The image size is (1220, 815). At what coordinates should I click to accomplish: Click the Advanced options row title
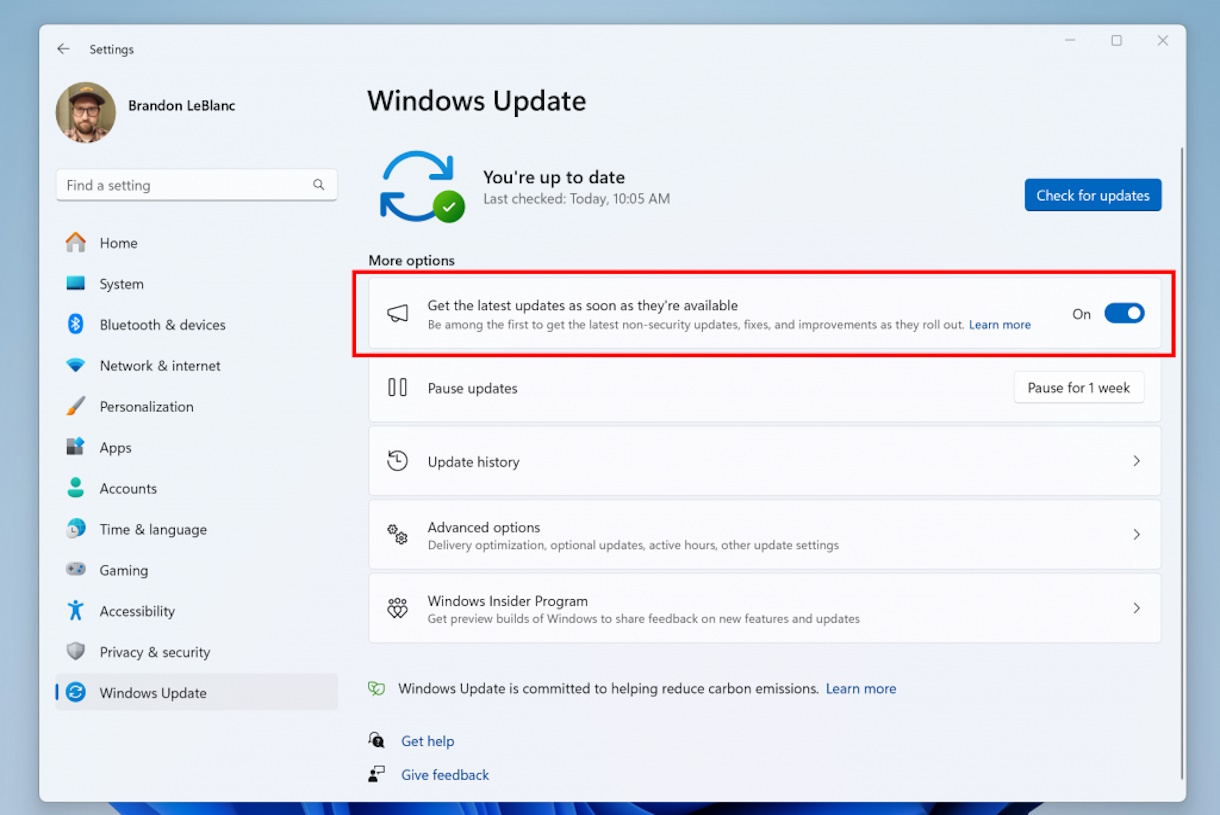pyautogui.click(x=484, y=527)
